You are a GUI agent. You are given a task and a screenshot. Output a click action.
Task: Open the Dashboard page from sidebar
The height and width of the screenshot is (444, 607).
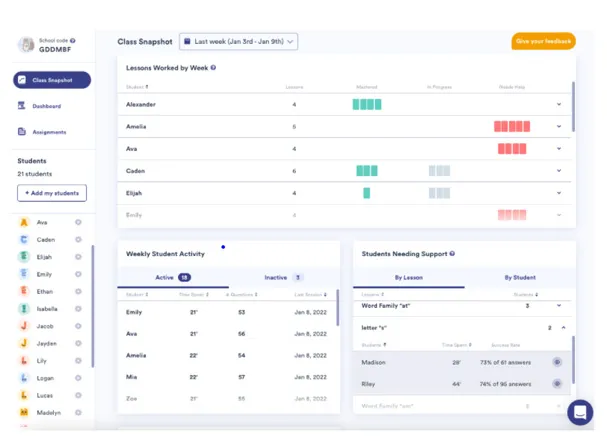(48, 106)
